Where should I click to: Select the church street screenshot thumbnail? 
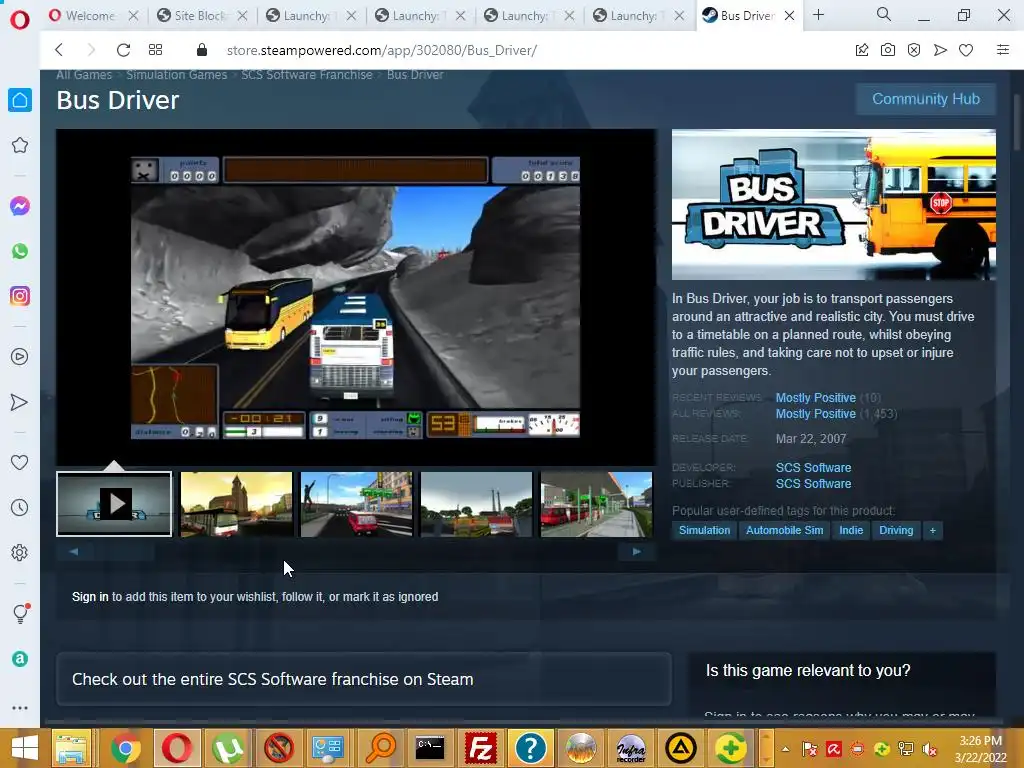236,504
